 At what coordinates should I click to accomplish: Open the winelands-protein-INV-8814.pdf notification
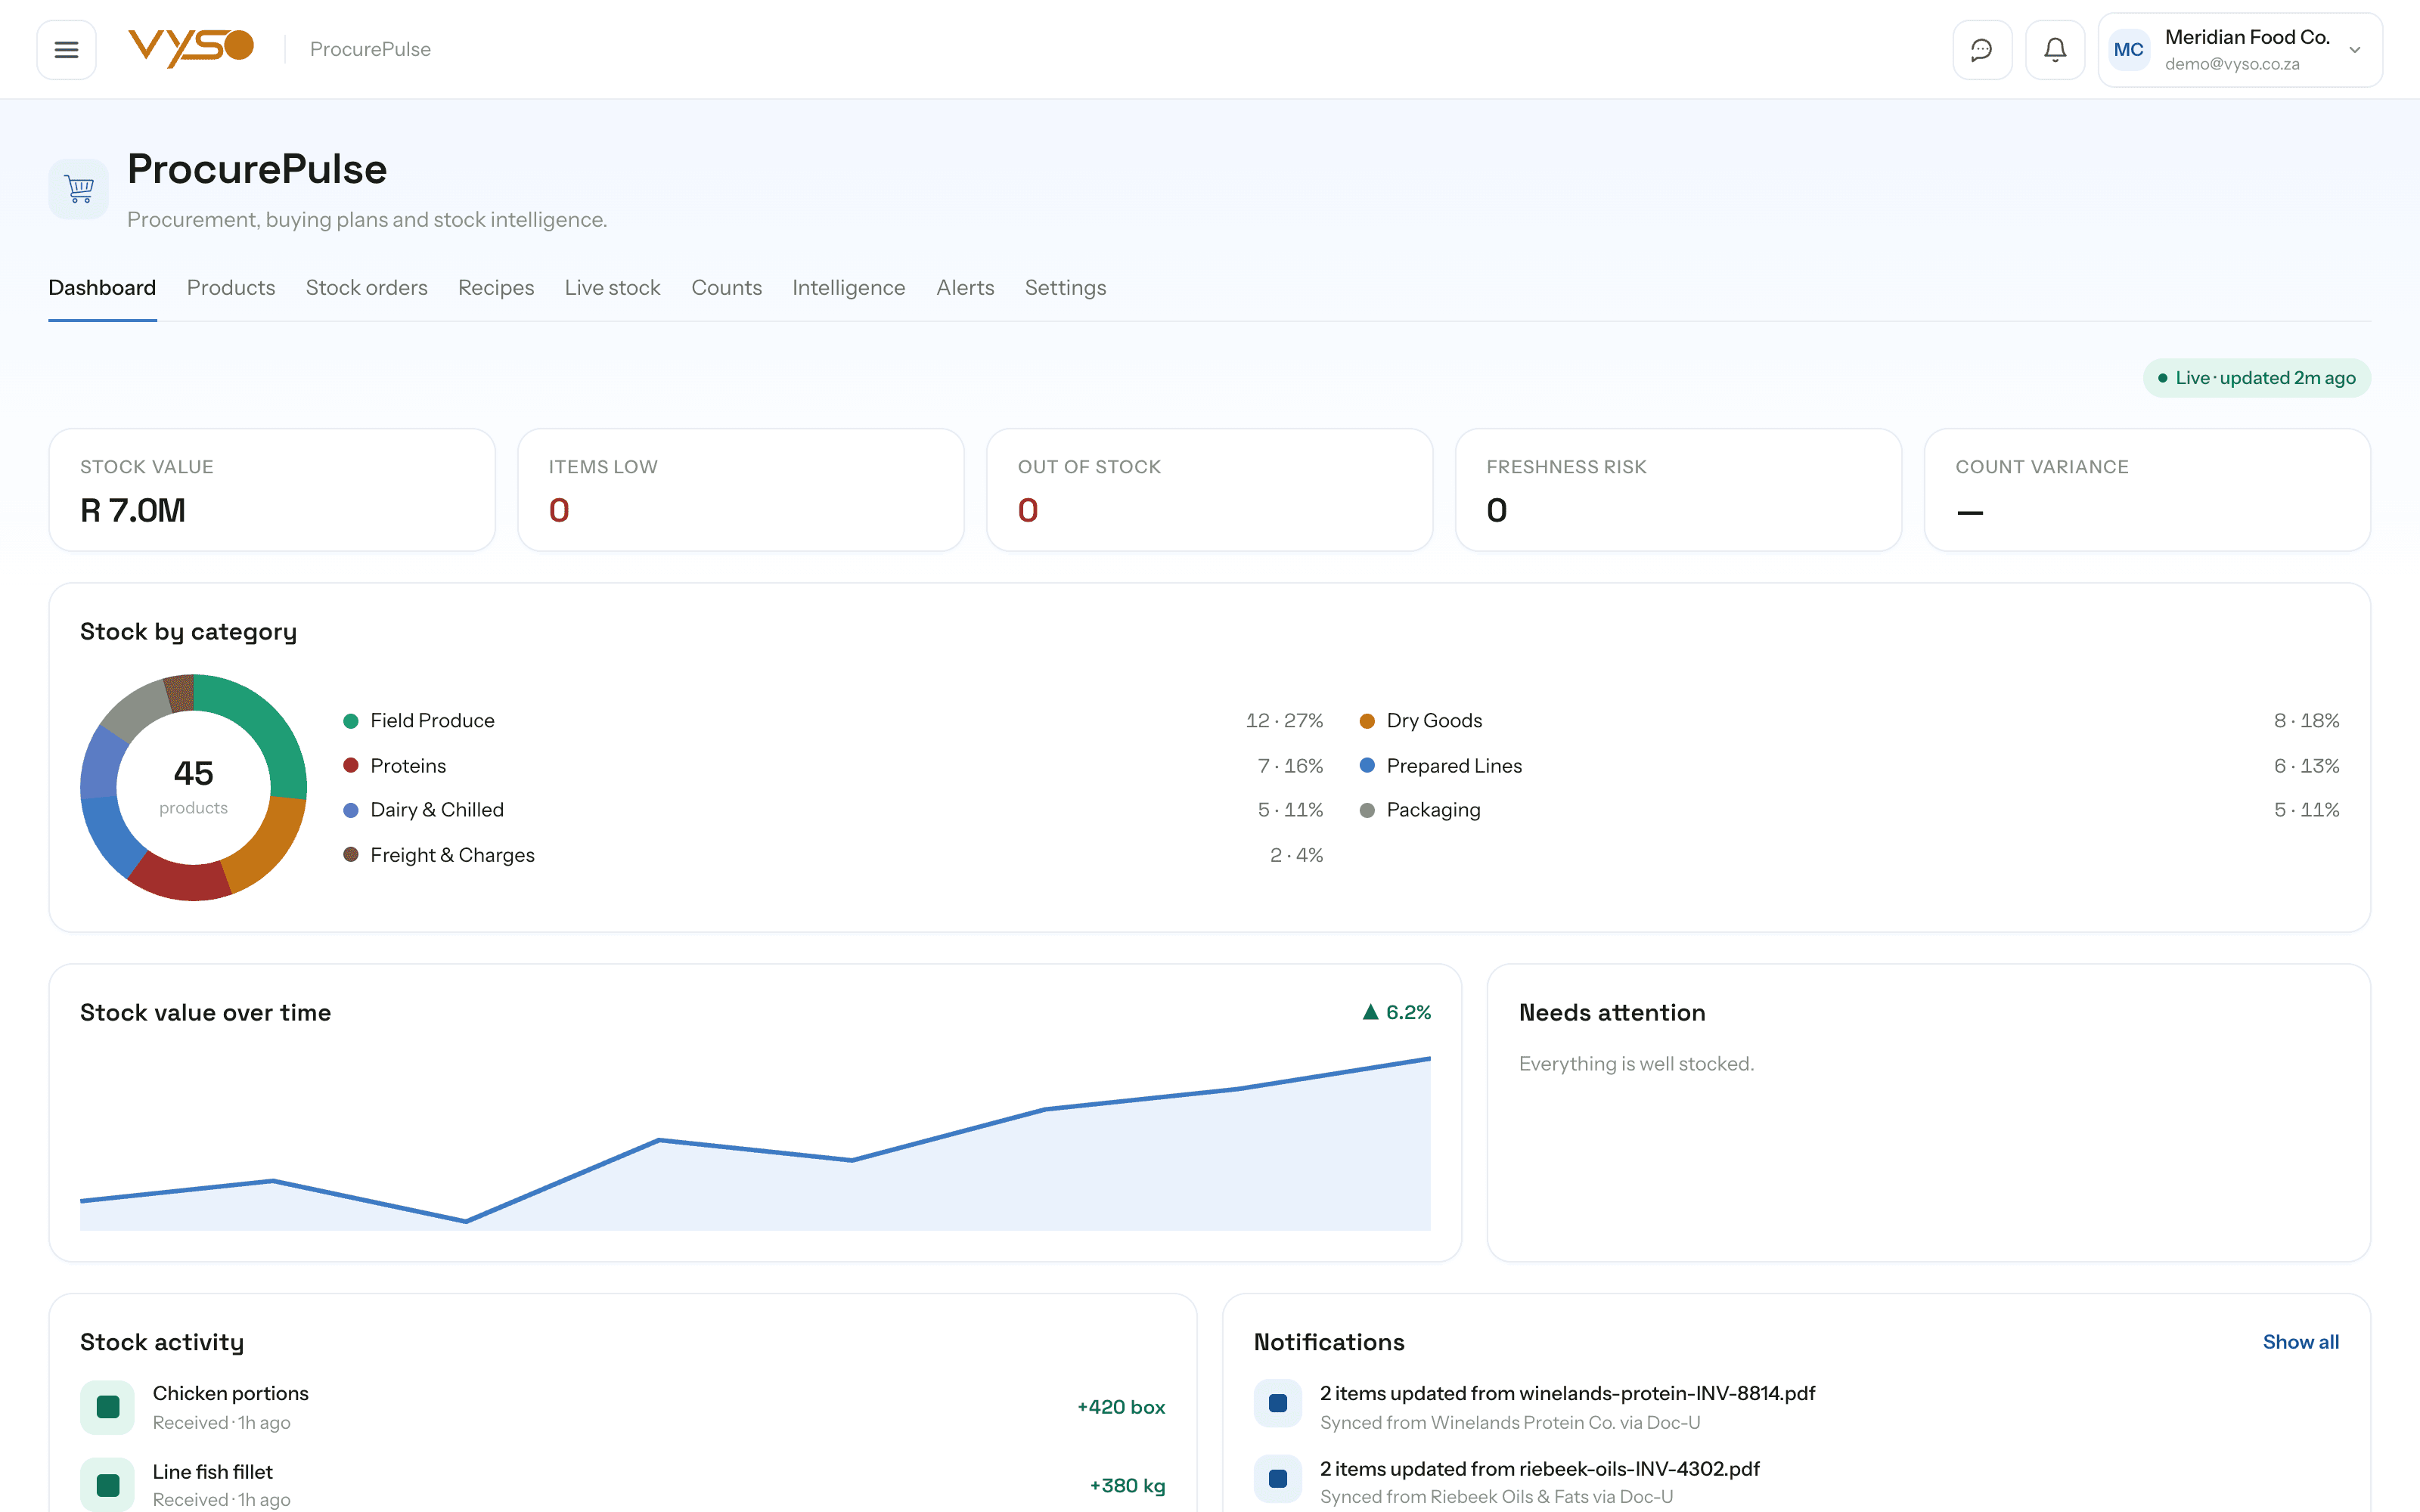pyautogui.click(x=1796, y=1407)
